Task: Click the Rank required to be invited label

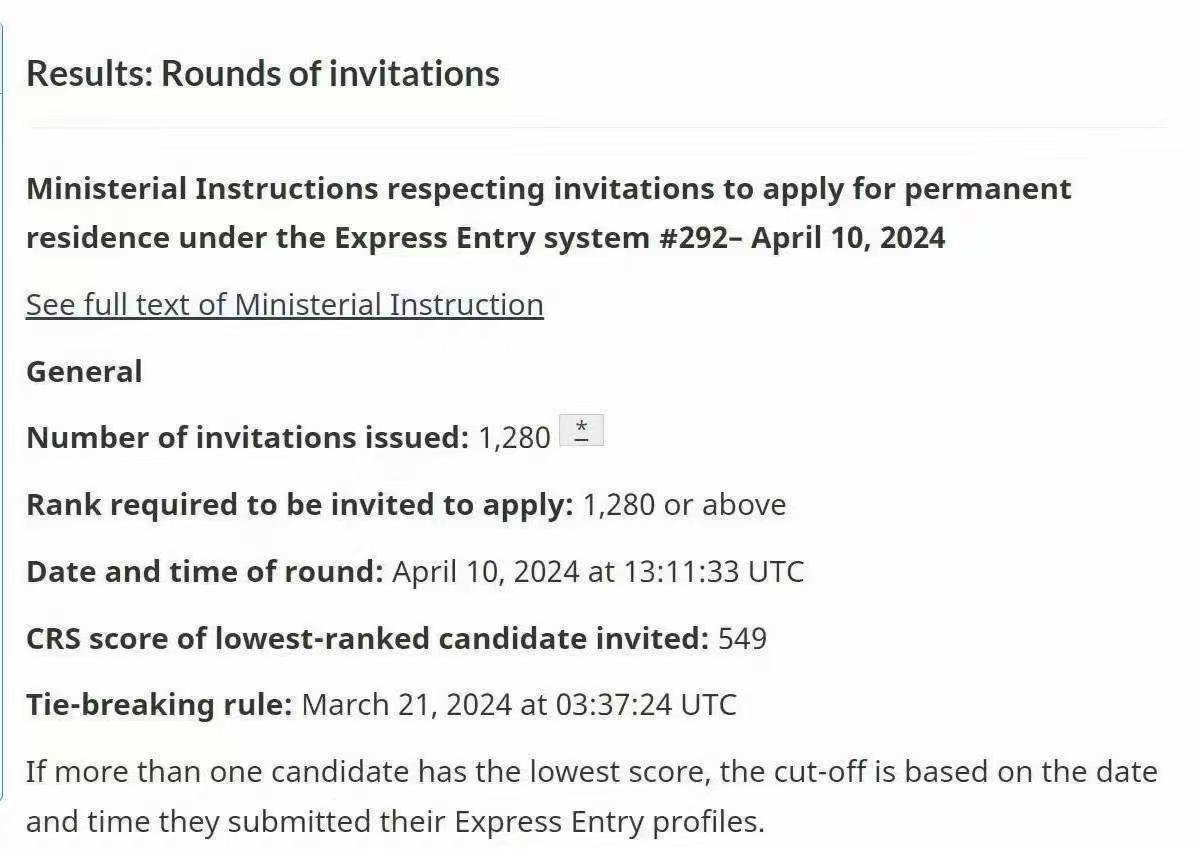Action: [x=300, y=505]
